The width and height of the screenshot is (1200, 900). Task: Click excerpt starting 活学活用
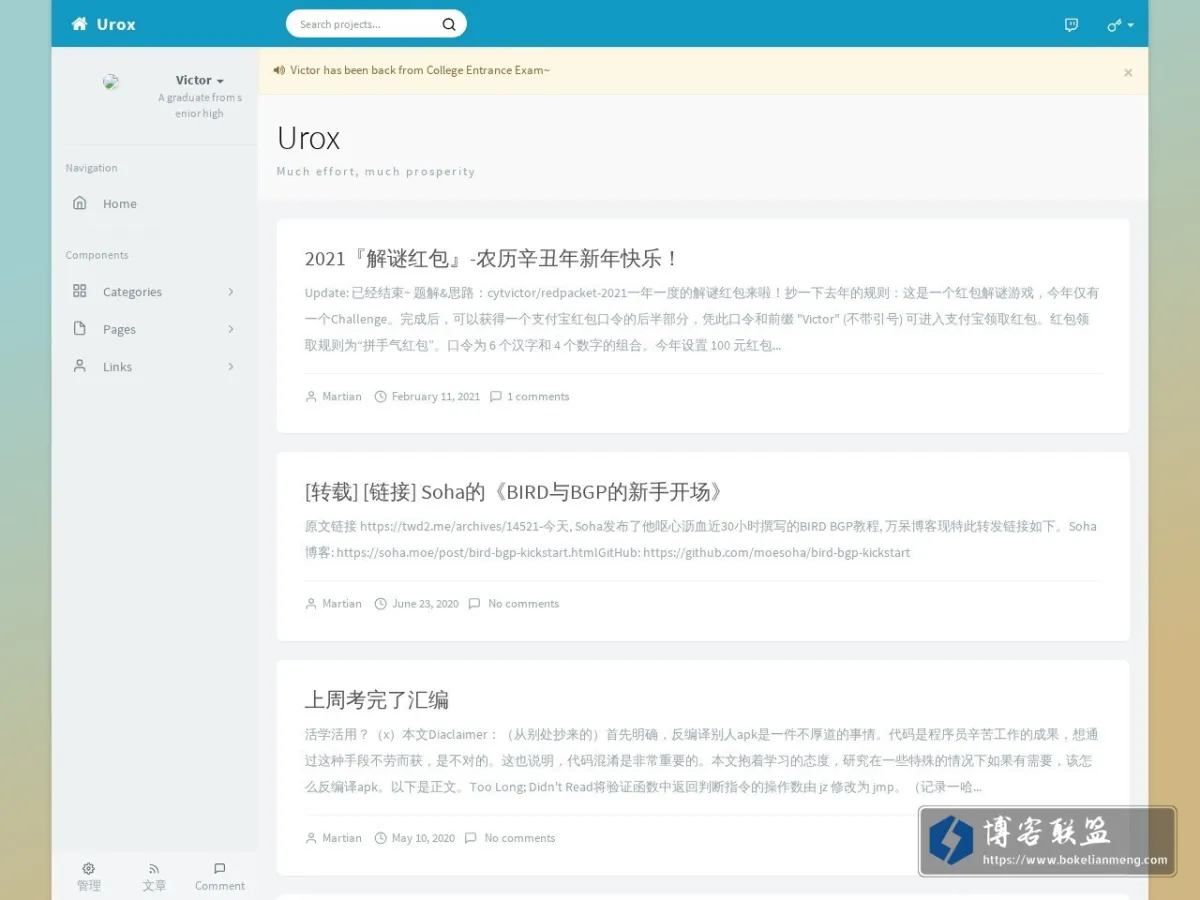(x=702, y=760)
